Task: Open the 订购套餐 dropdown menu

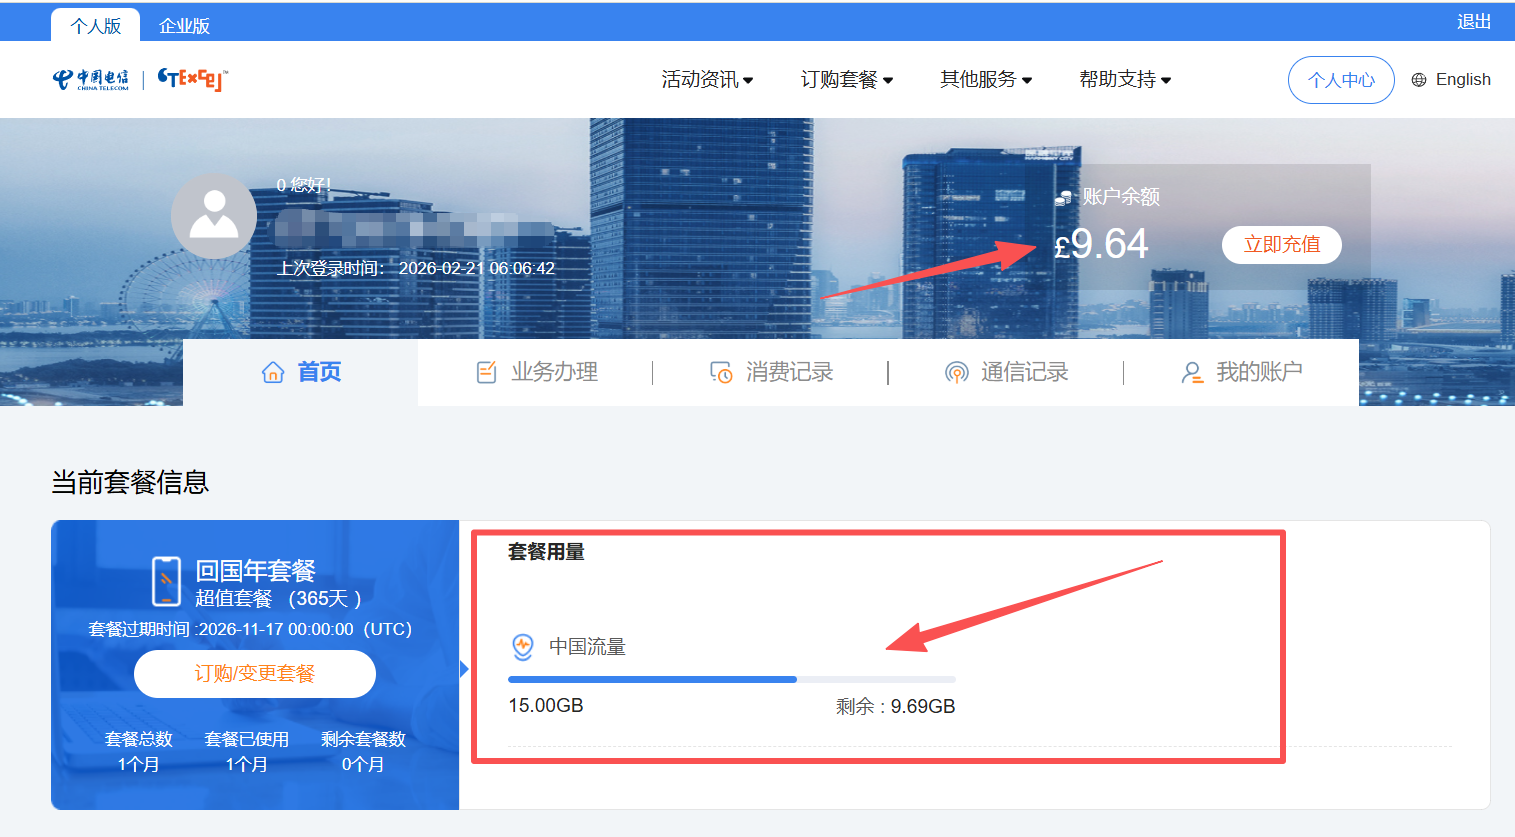Action: (x=846, y=80)
